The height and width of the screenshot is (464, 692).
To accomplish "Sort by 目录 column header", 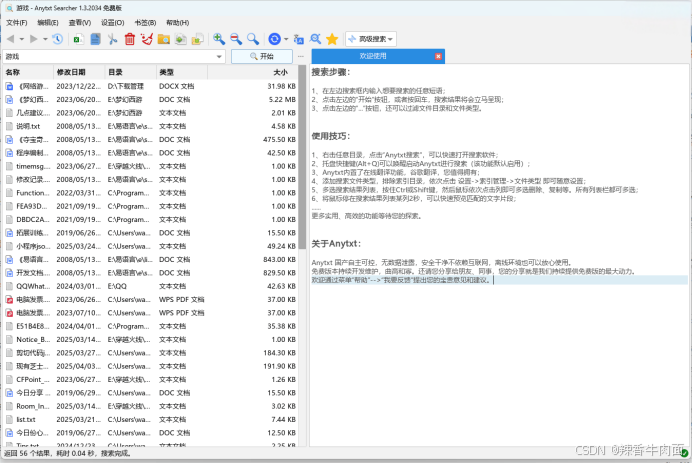I will click(x=131, y=72).
